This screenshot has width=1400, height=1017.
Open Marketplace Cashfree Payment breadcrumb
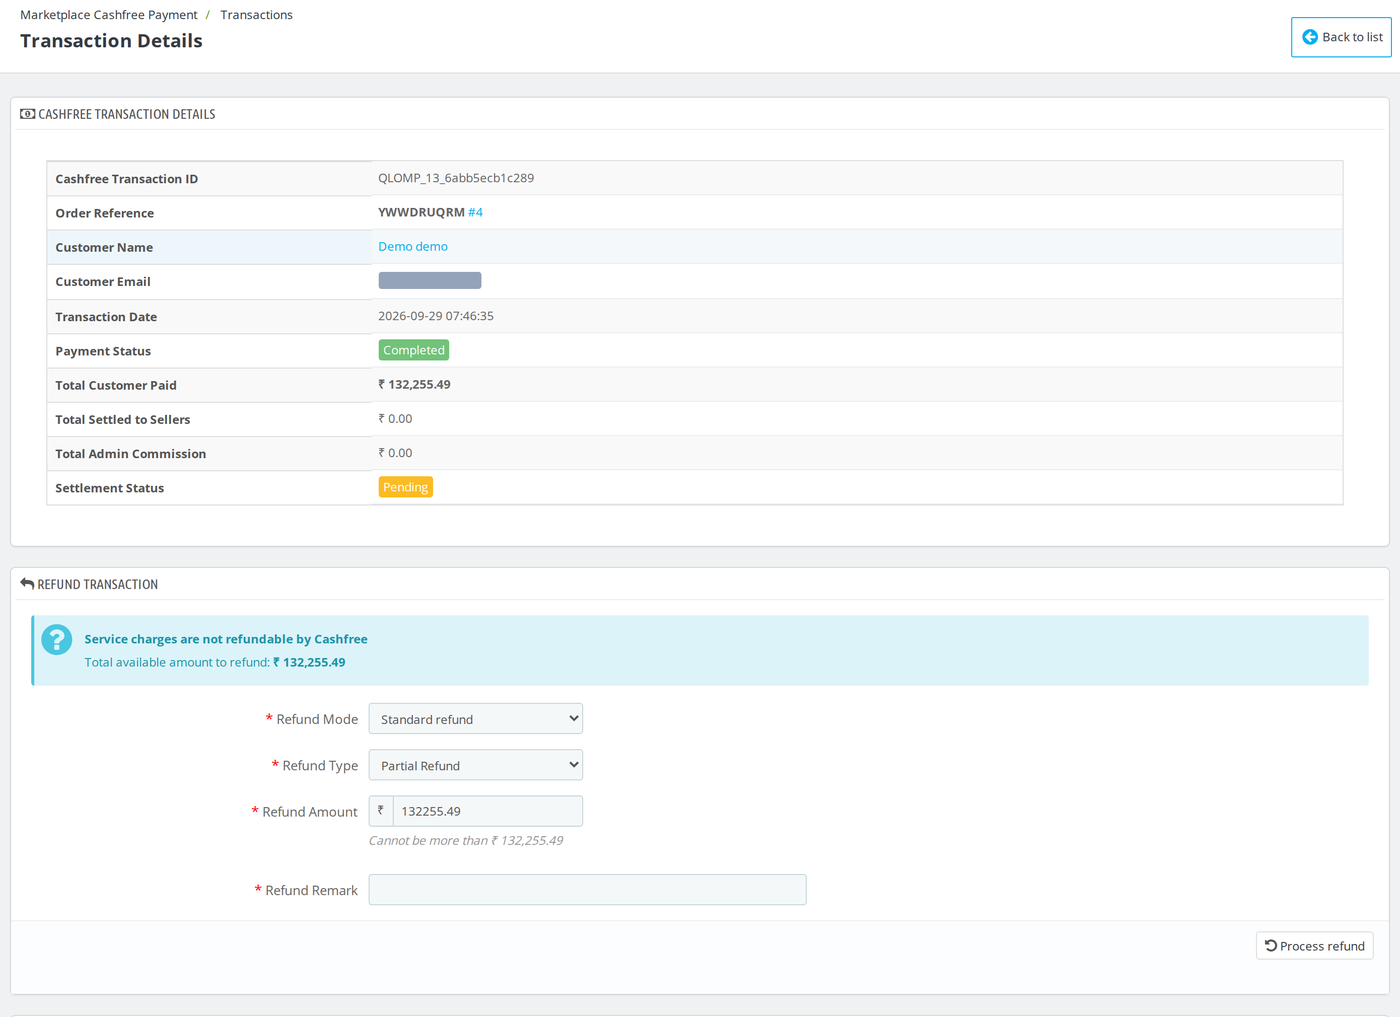109,15
